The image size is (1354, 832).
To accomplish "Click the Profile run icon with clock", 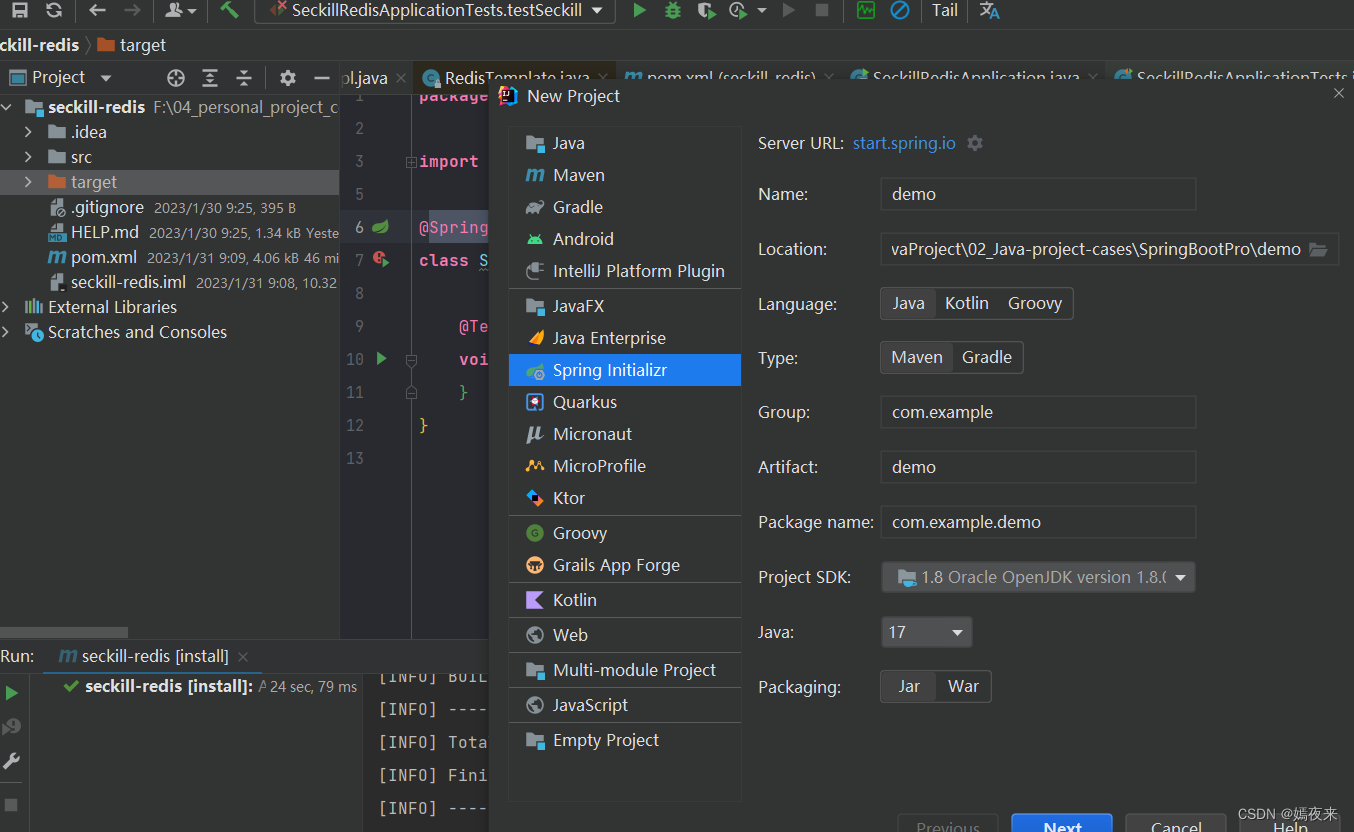I will click(x=738, y=10).
